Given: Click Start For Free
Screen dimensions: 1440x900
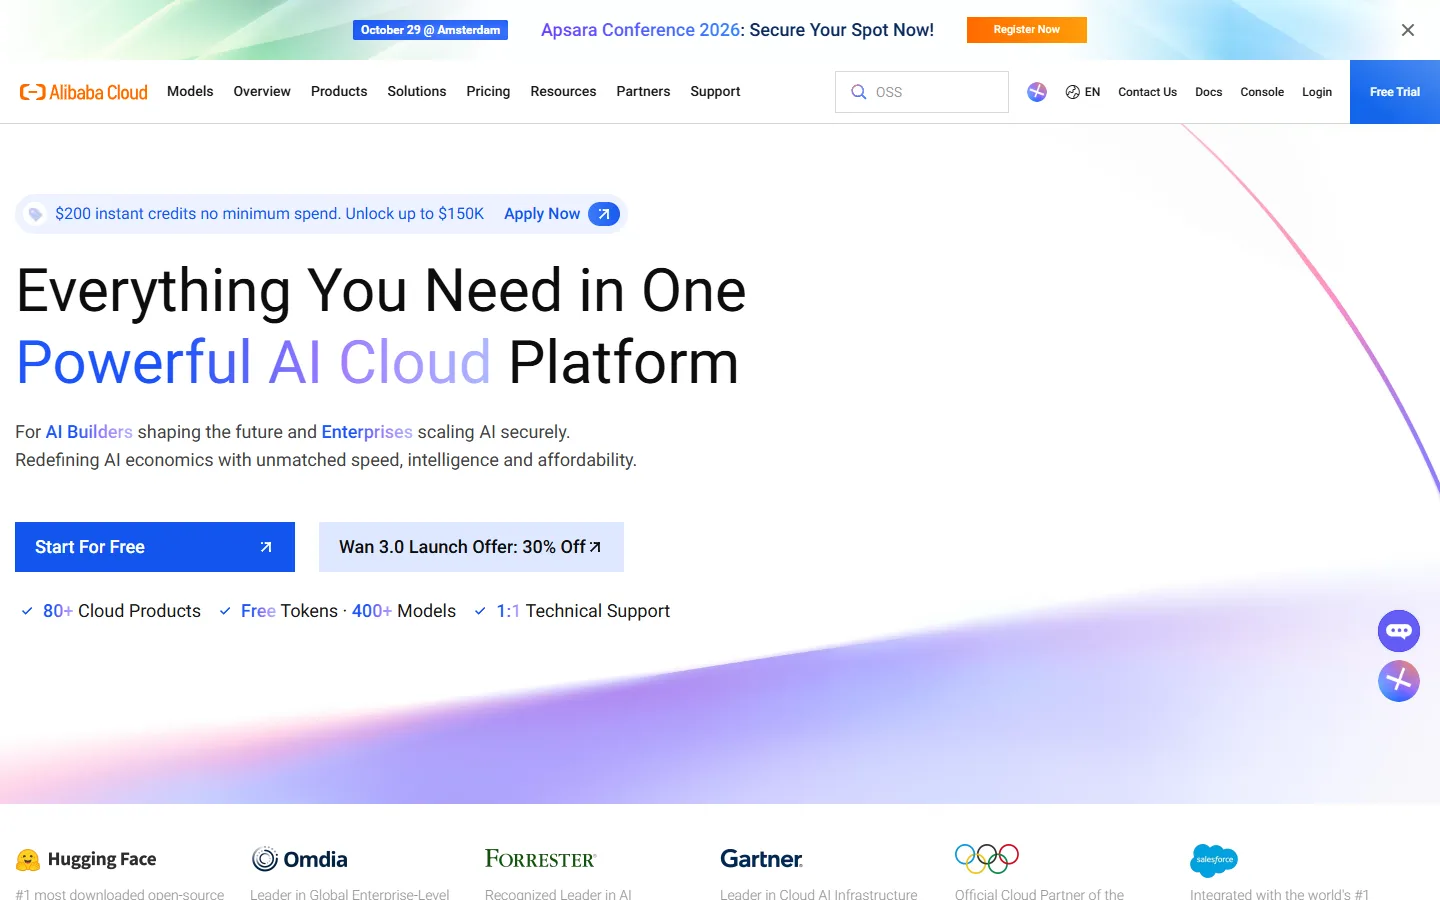Looking at the screenshot, I should tap(155, 547).
